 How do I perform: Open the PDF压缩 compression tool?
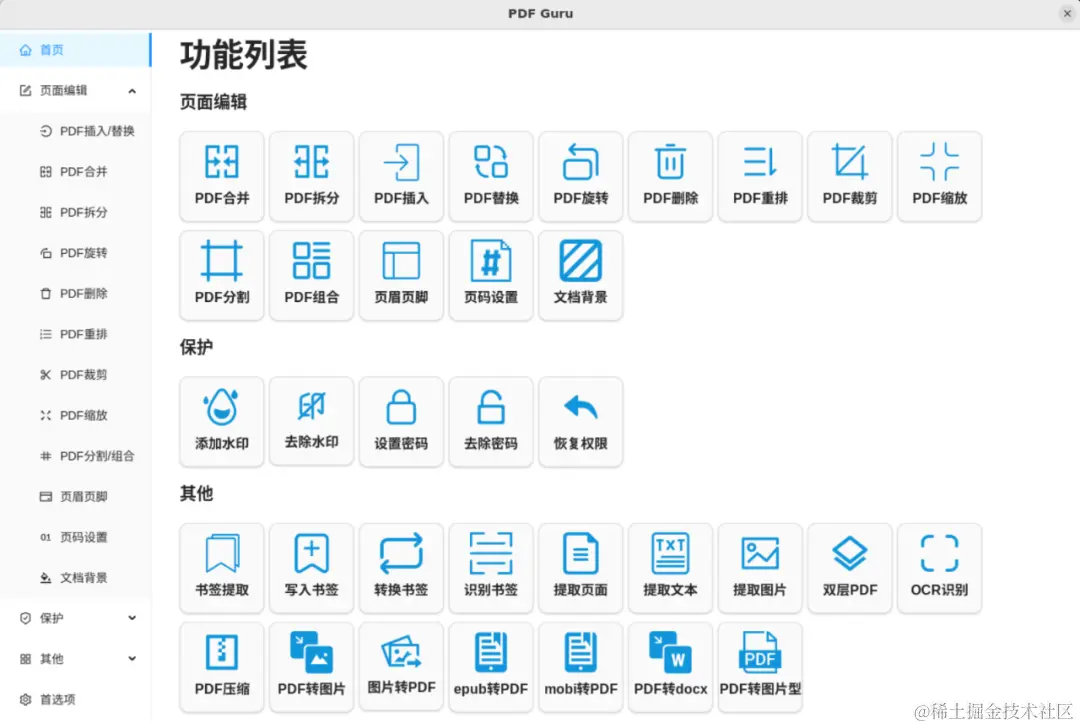click(x=221, y=666)
